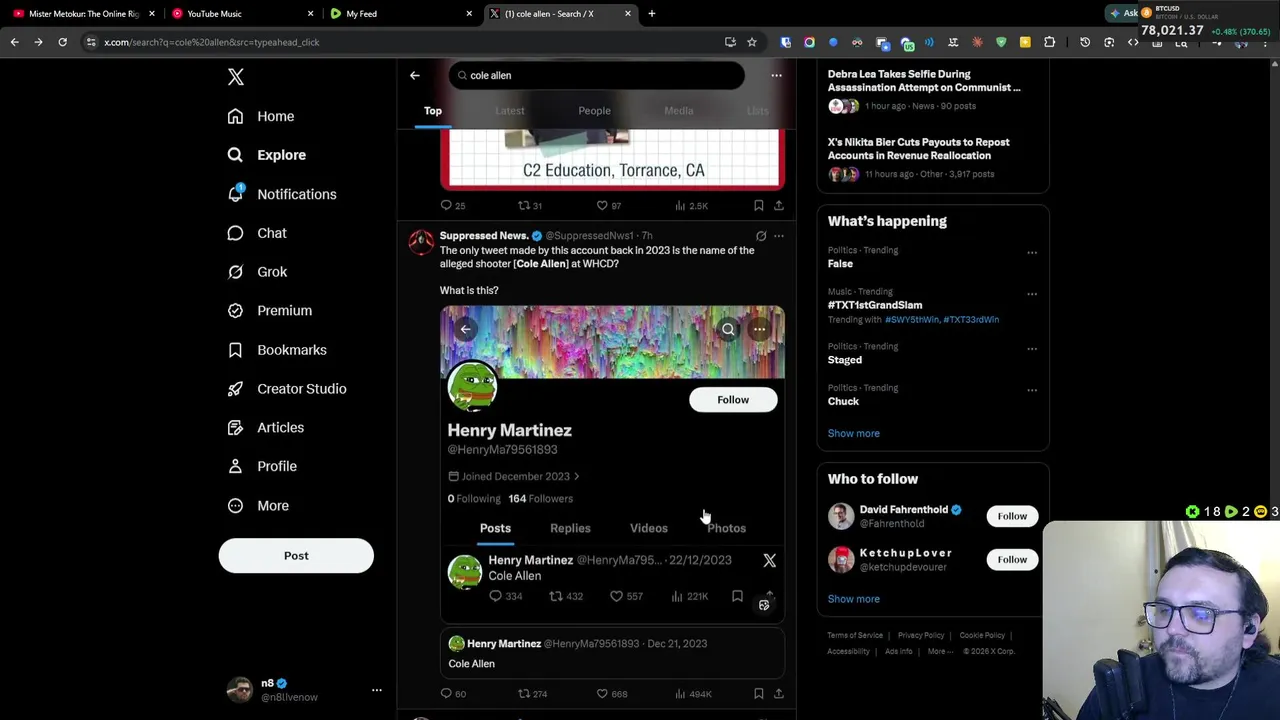Like the post with 97 likes

(609, 205)
